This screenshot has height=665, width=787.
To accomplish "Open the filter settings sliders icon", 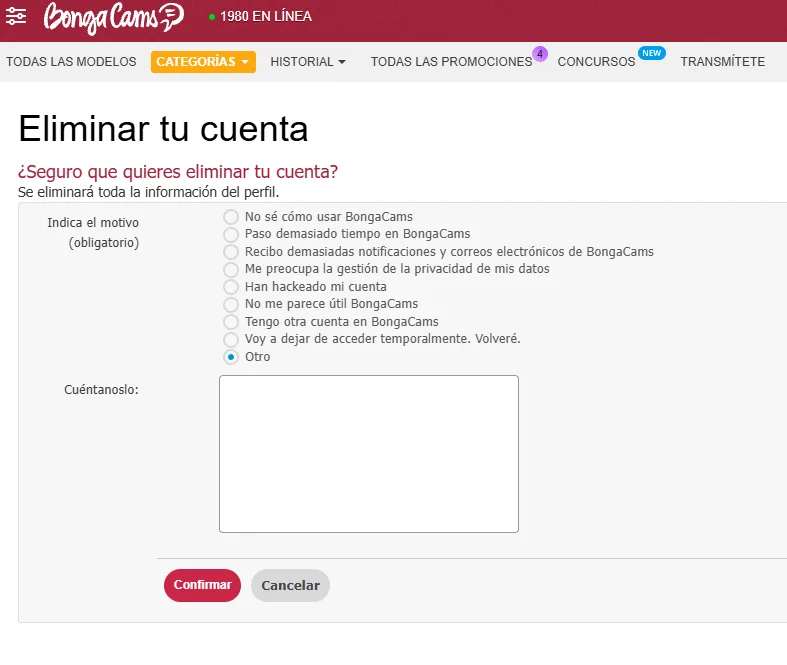I will (16, 17).
